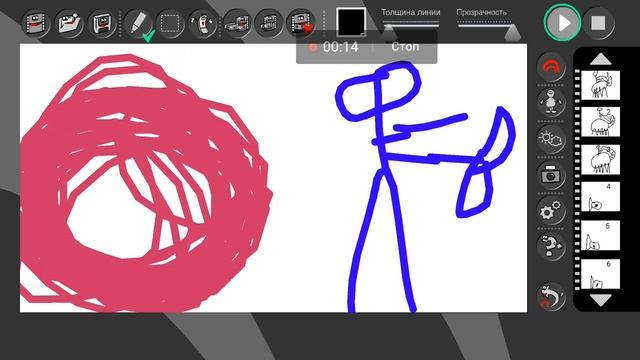
Task: Choose the dashed rectangle selection tool
Action: [x=170, y=24]
